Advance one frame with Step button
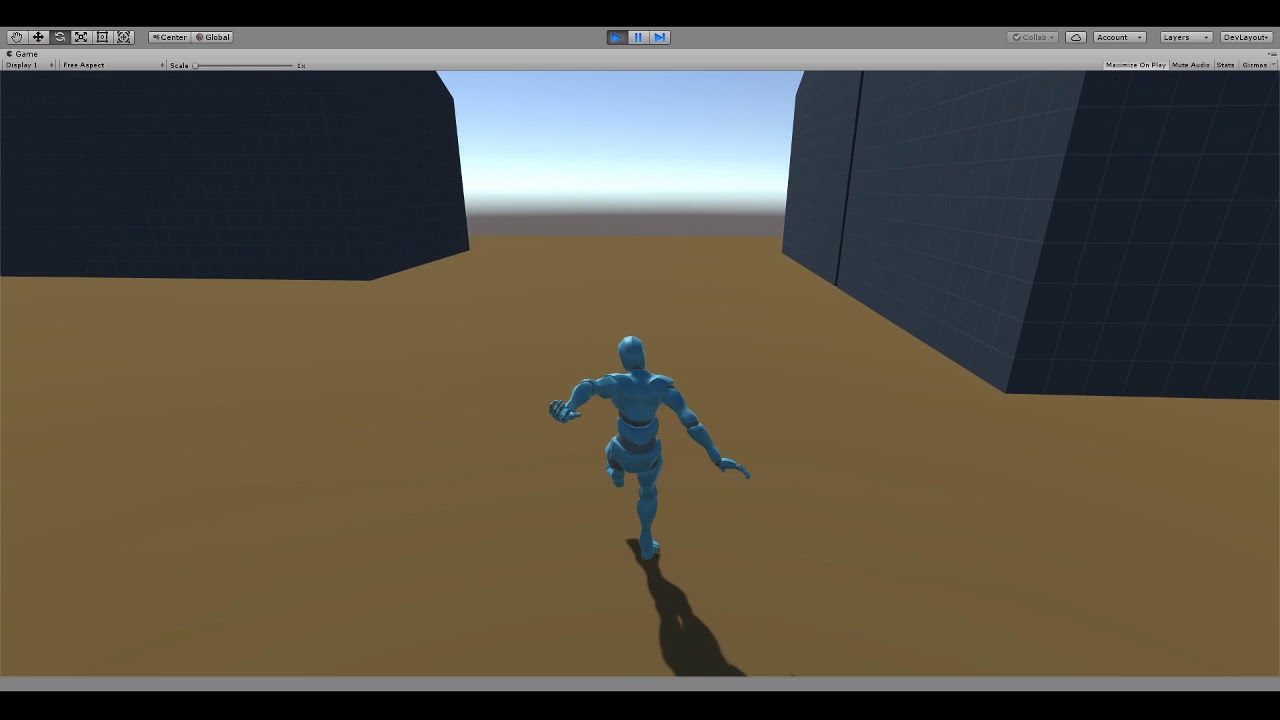The image size is (1280, 720). 660,37
